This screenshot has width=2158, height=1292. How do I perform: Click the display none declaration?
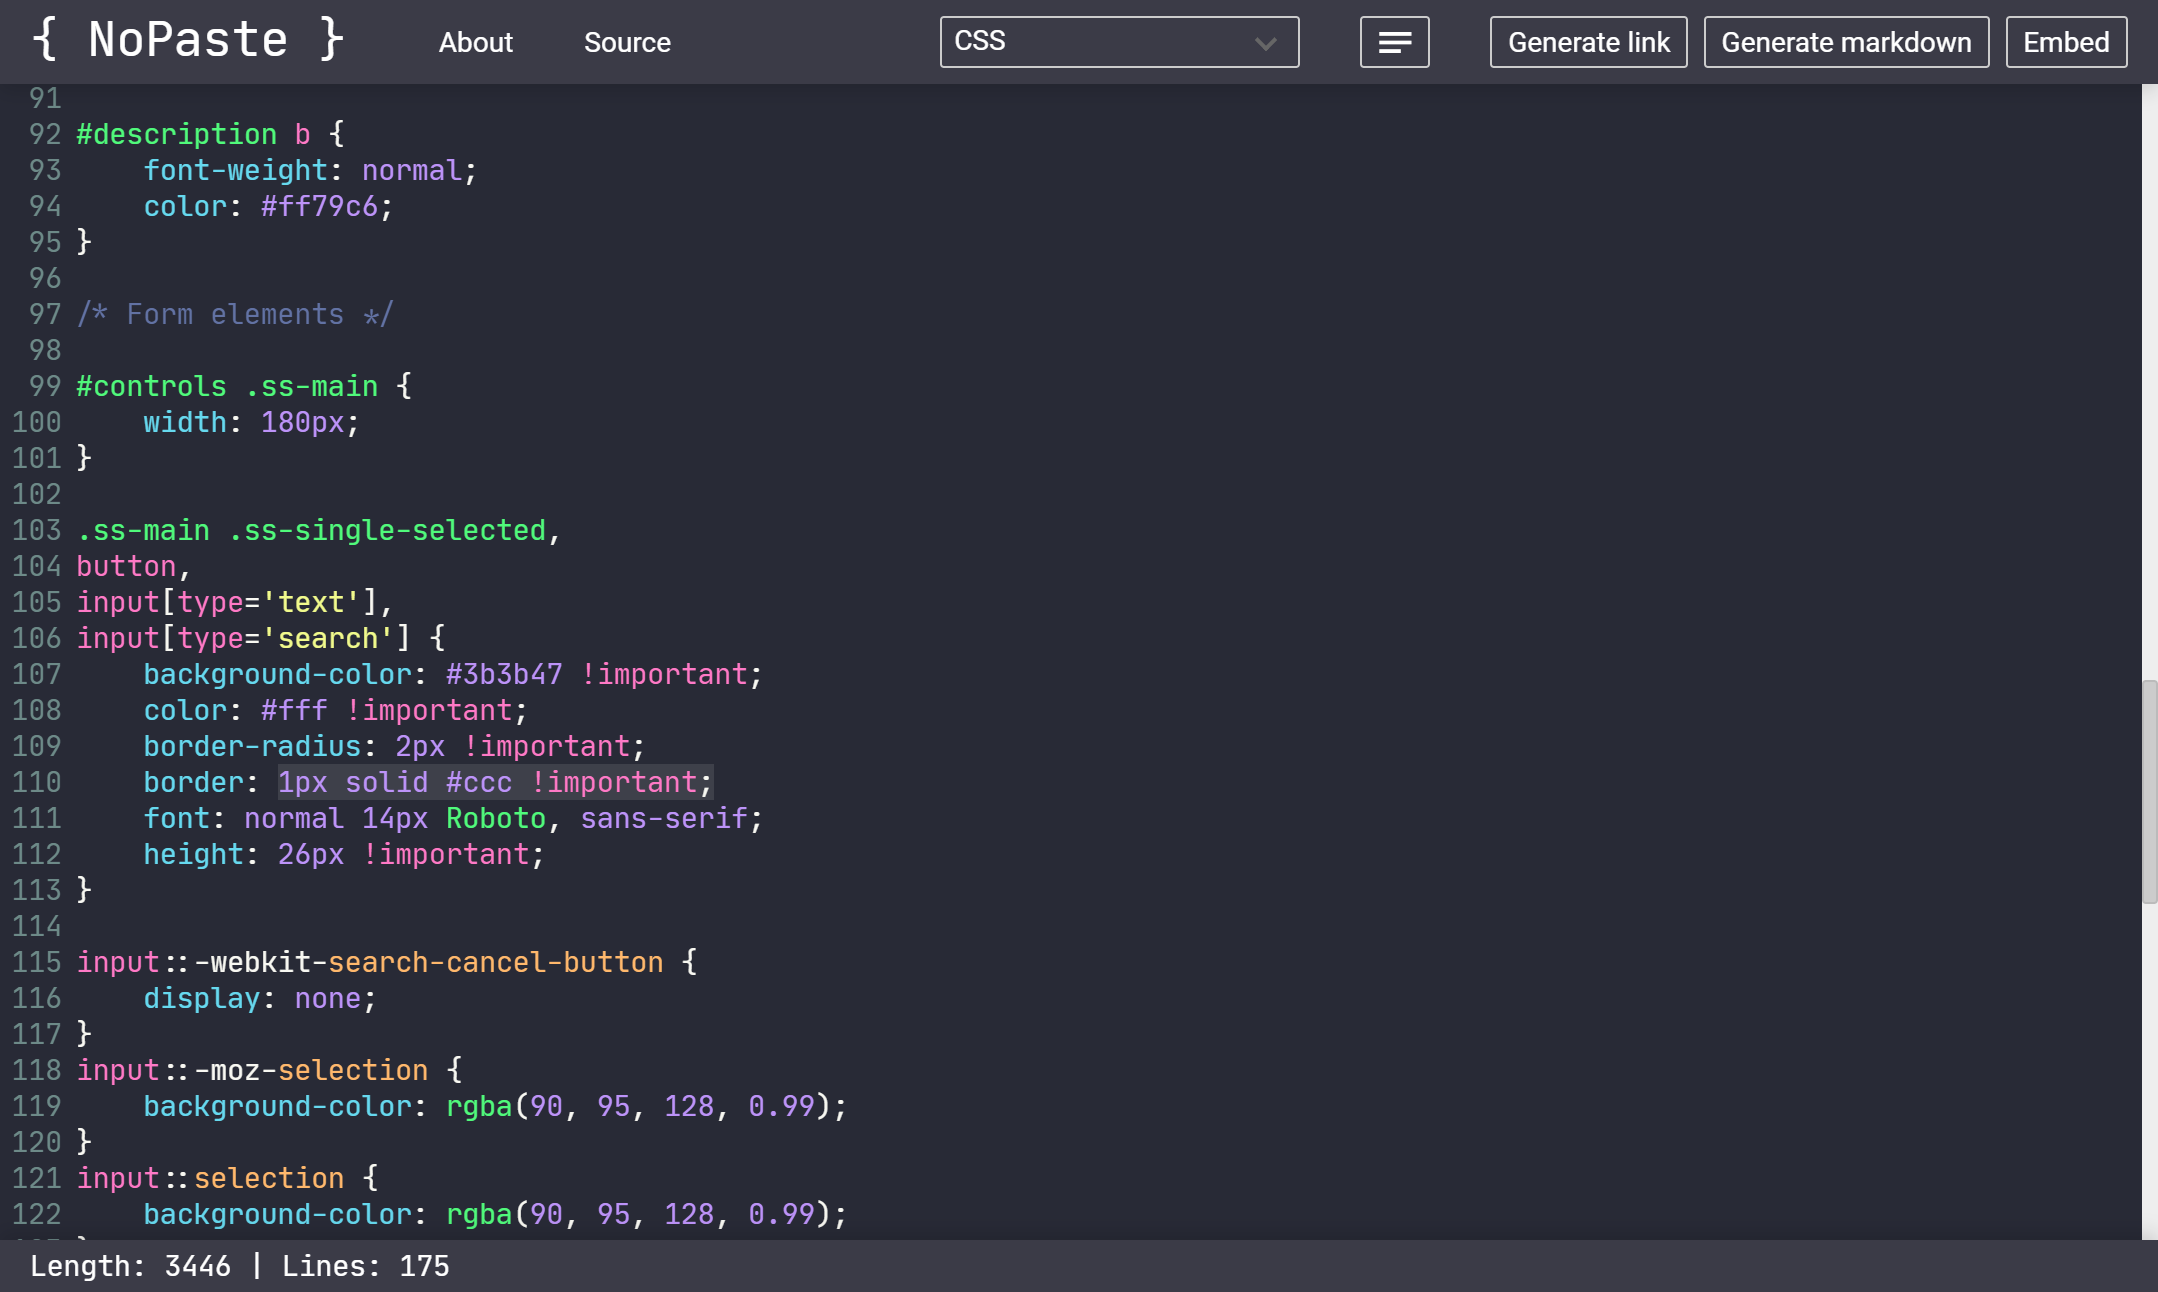click(x=260, y=998)
